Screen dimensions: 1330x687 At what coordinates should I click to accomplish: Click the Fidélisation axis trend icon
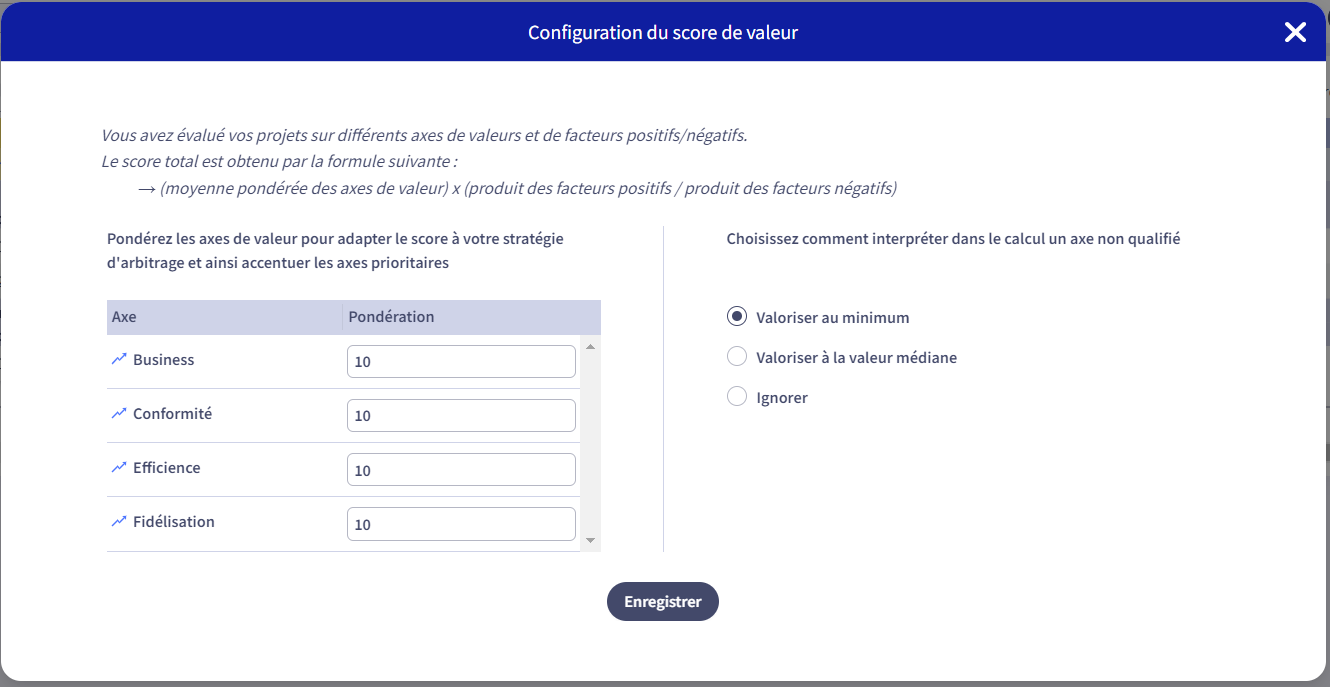pos(119,521)
